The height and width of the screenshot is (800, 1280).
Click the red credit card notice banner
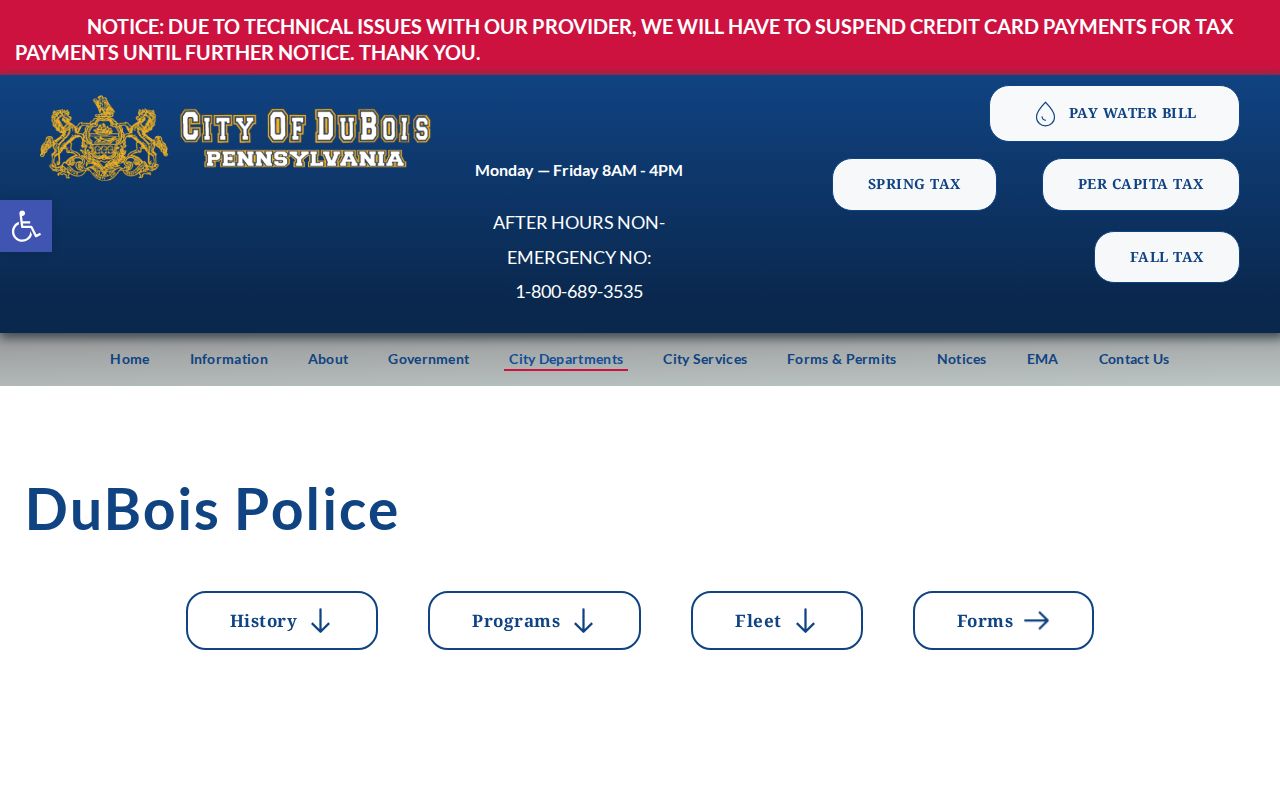coord(640,38)
